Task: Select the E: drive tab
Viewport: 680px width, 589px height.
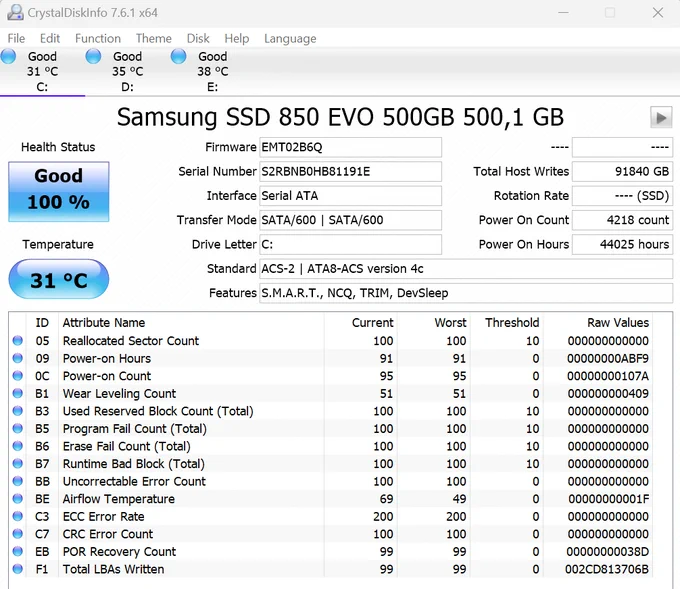Action: (x=212, y=72)
